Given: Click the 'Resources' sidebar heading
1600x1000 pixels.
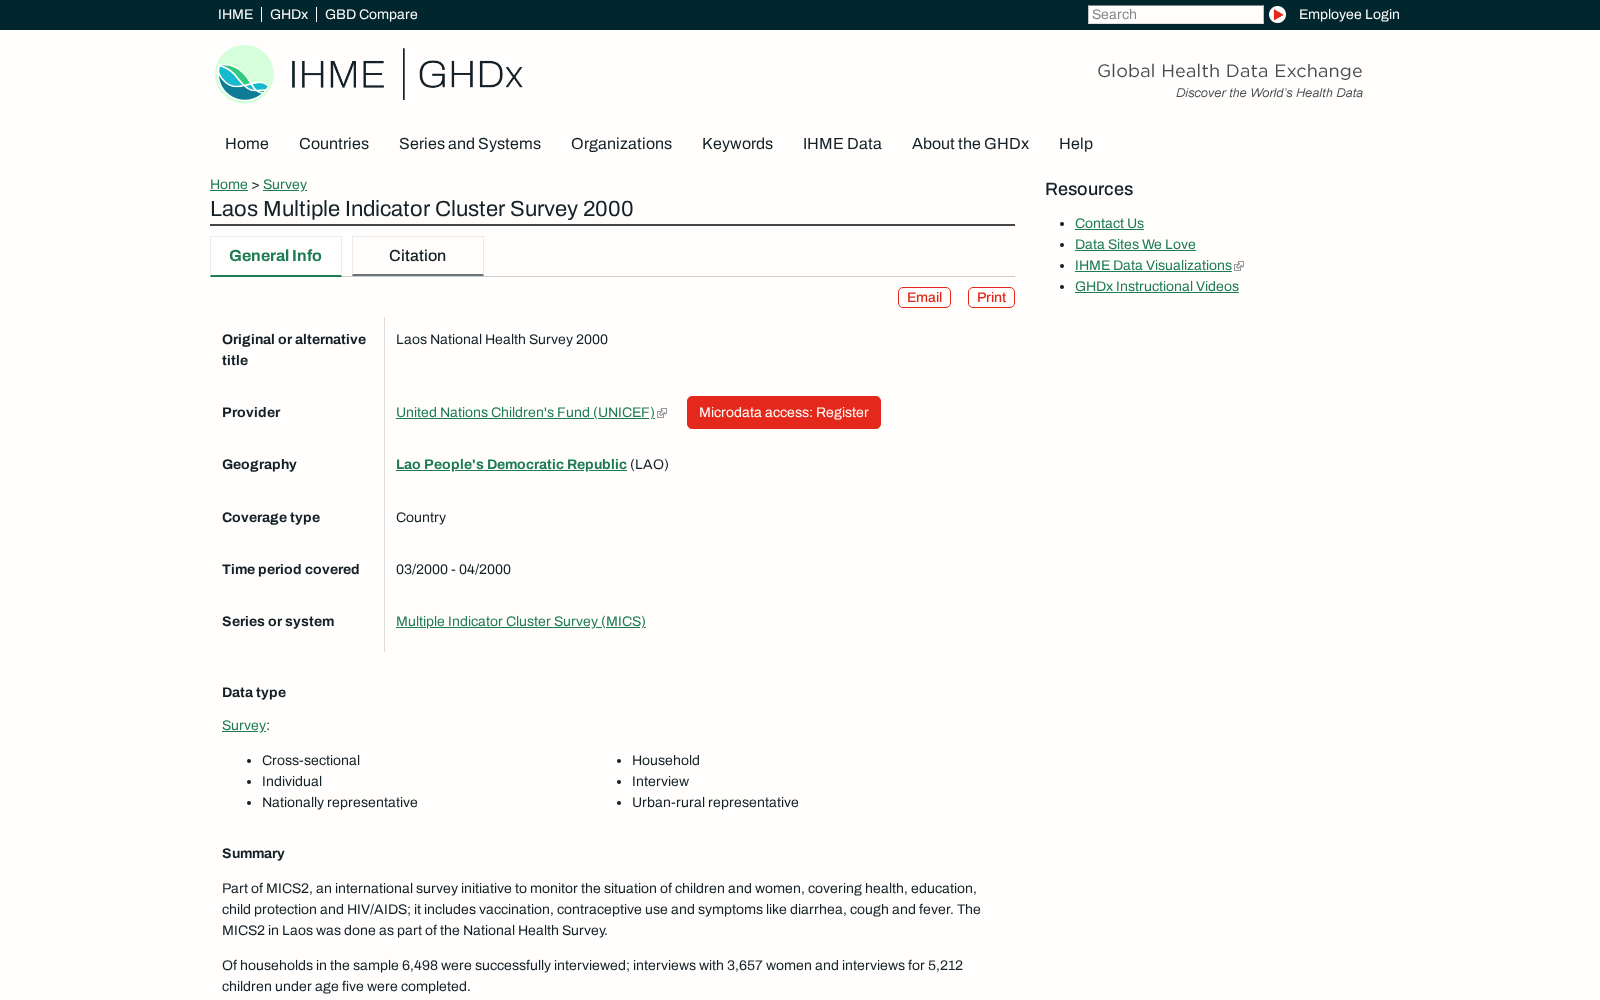Looking at the screenshot, I should [x=1089, y=189].
